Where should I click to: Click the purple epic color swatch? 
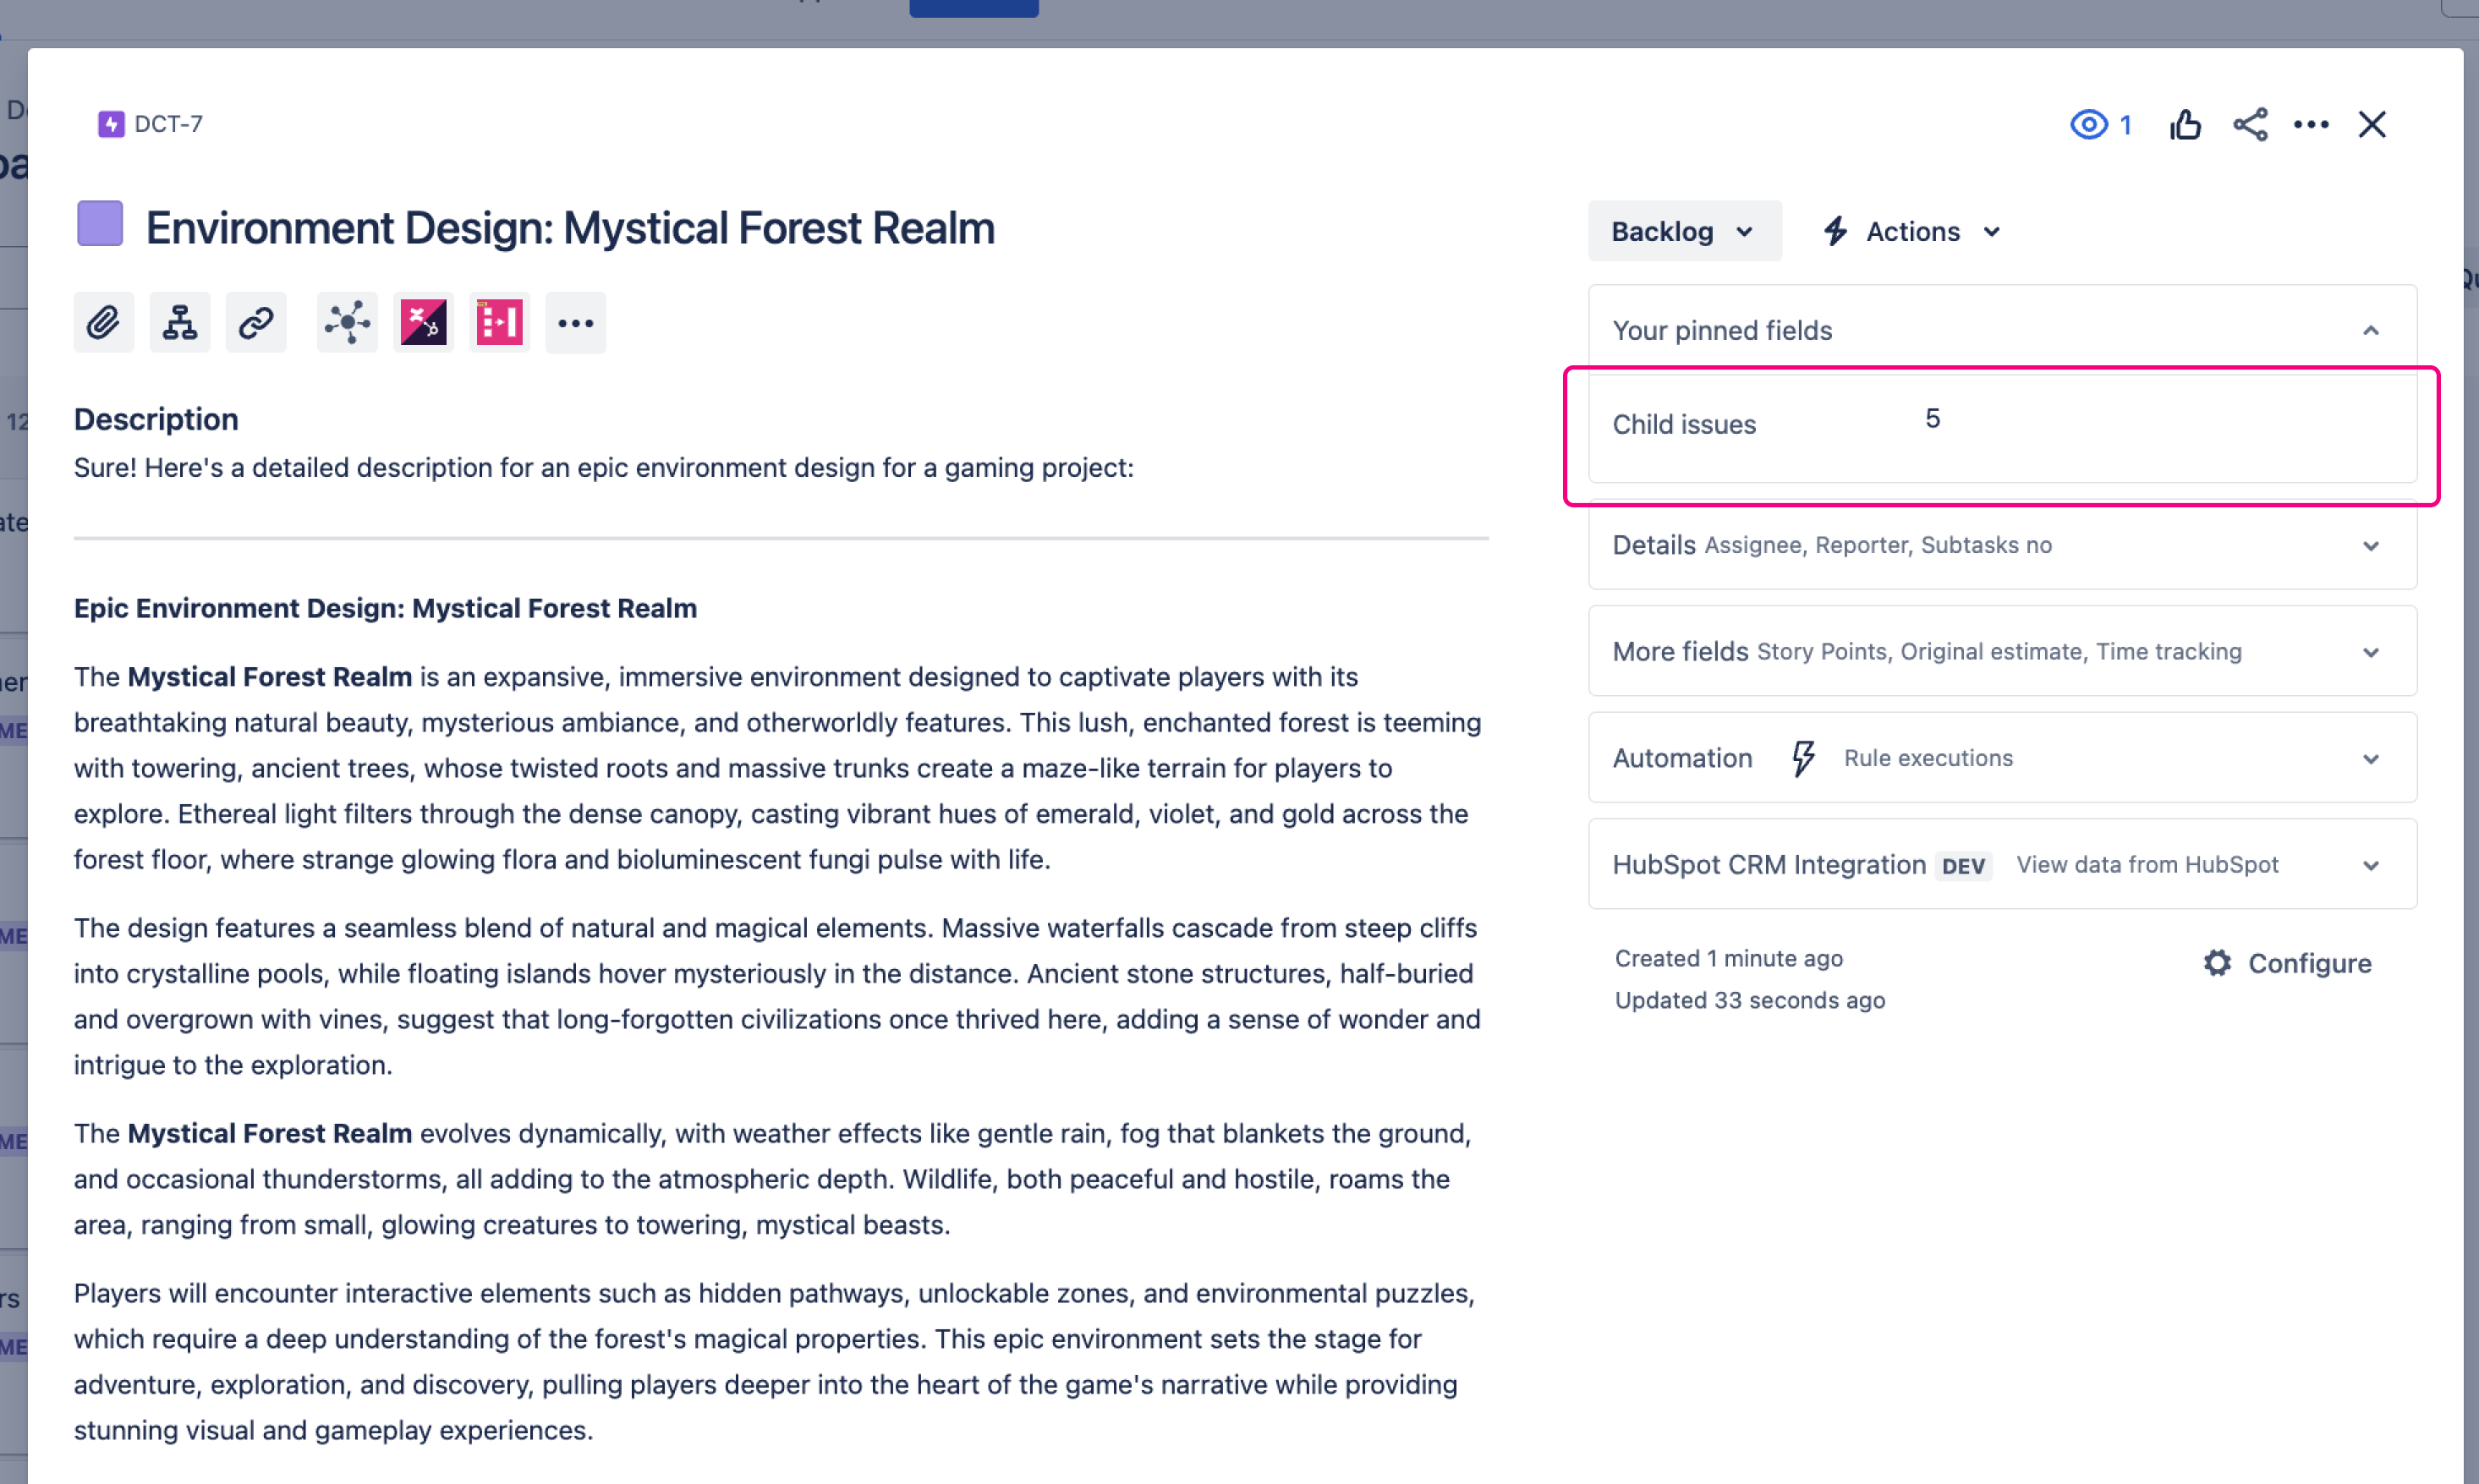[100, 223]
